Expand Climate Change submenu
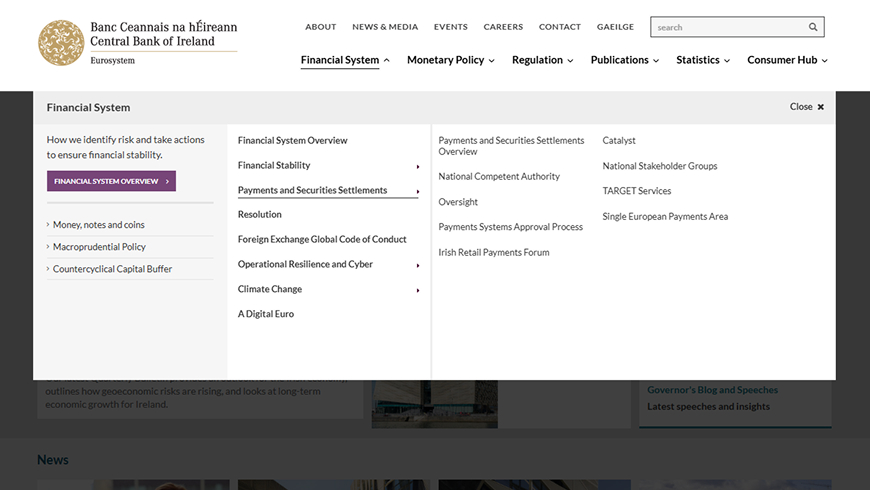Viewport: 870px width, 490px height. click(328, 289)
